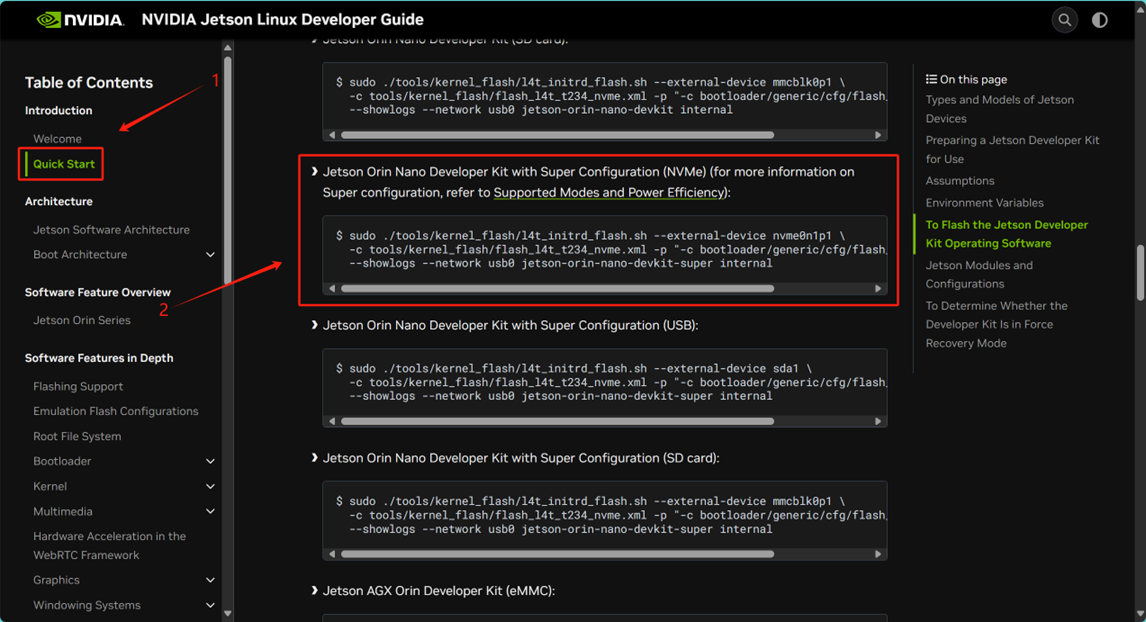Click right scroll arrow of Super NVMe code block

[878, 288]
